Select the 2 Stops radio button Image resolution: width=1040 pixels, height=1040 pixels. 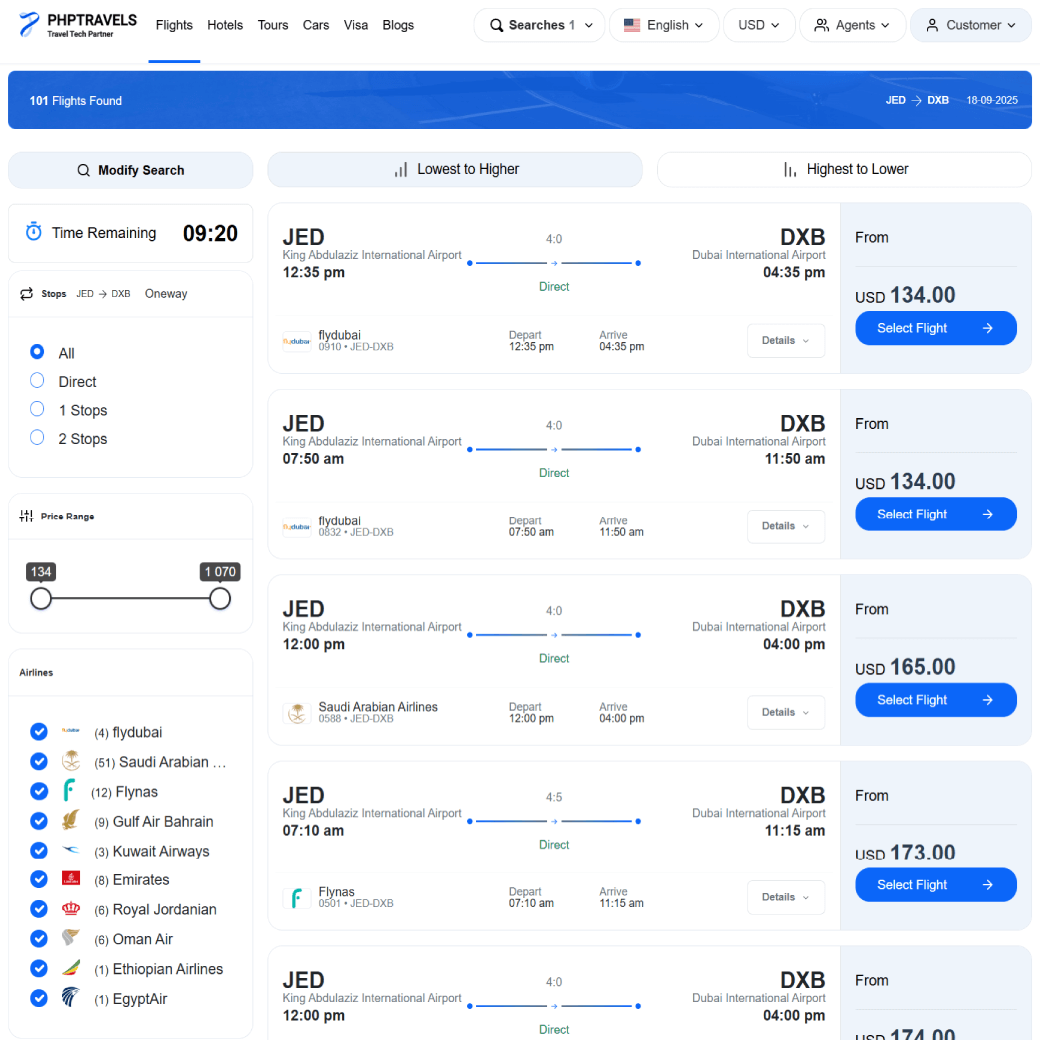pyautogui.click(x=37, y=437)
